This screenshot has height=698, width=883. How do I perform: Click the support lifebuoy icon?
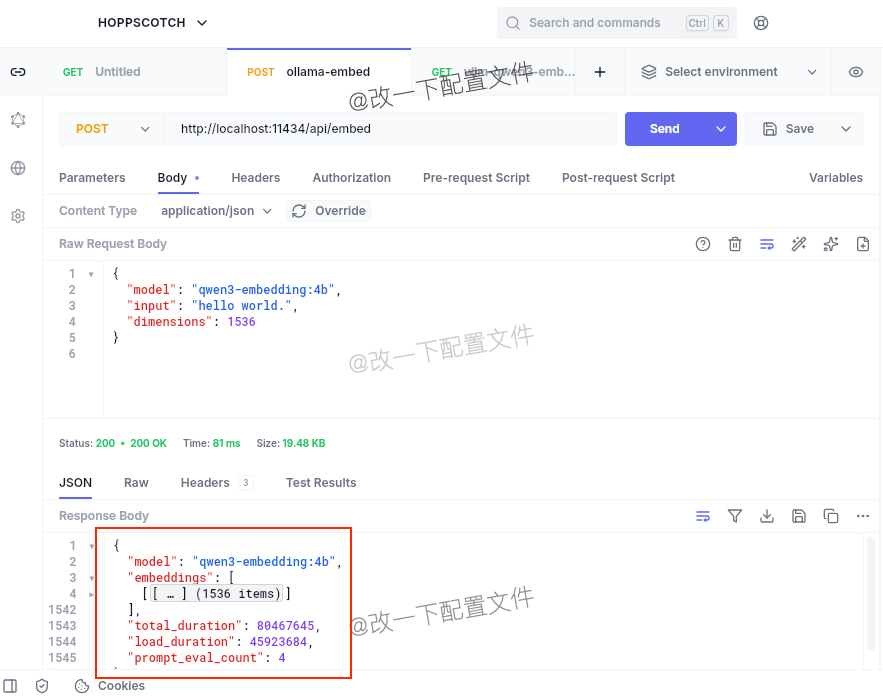pyautogui.click(x=761, y=23)
